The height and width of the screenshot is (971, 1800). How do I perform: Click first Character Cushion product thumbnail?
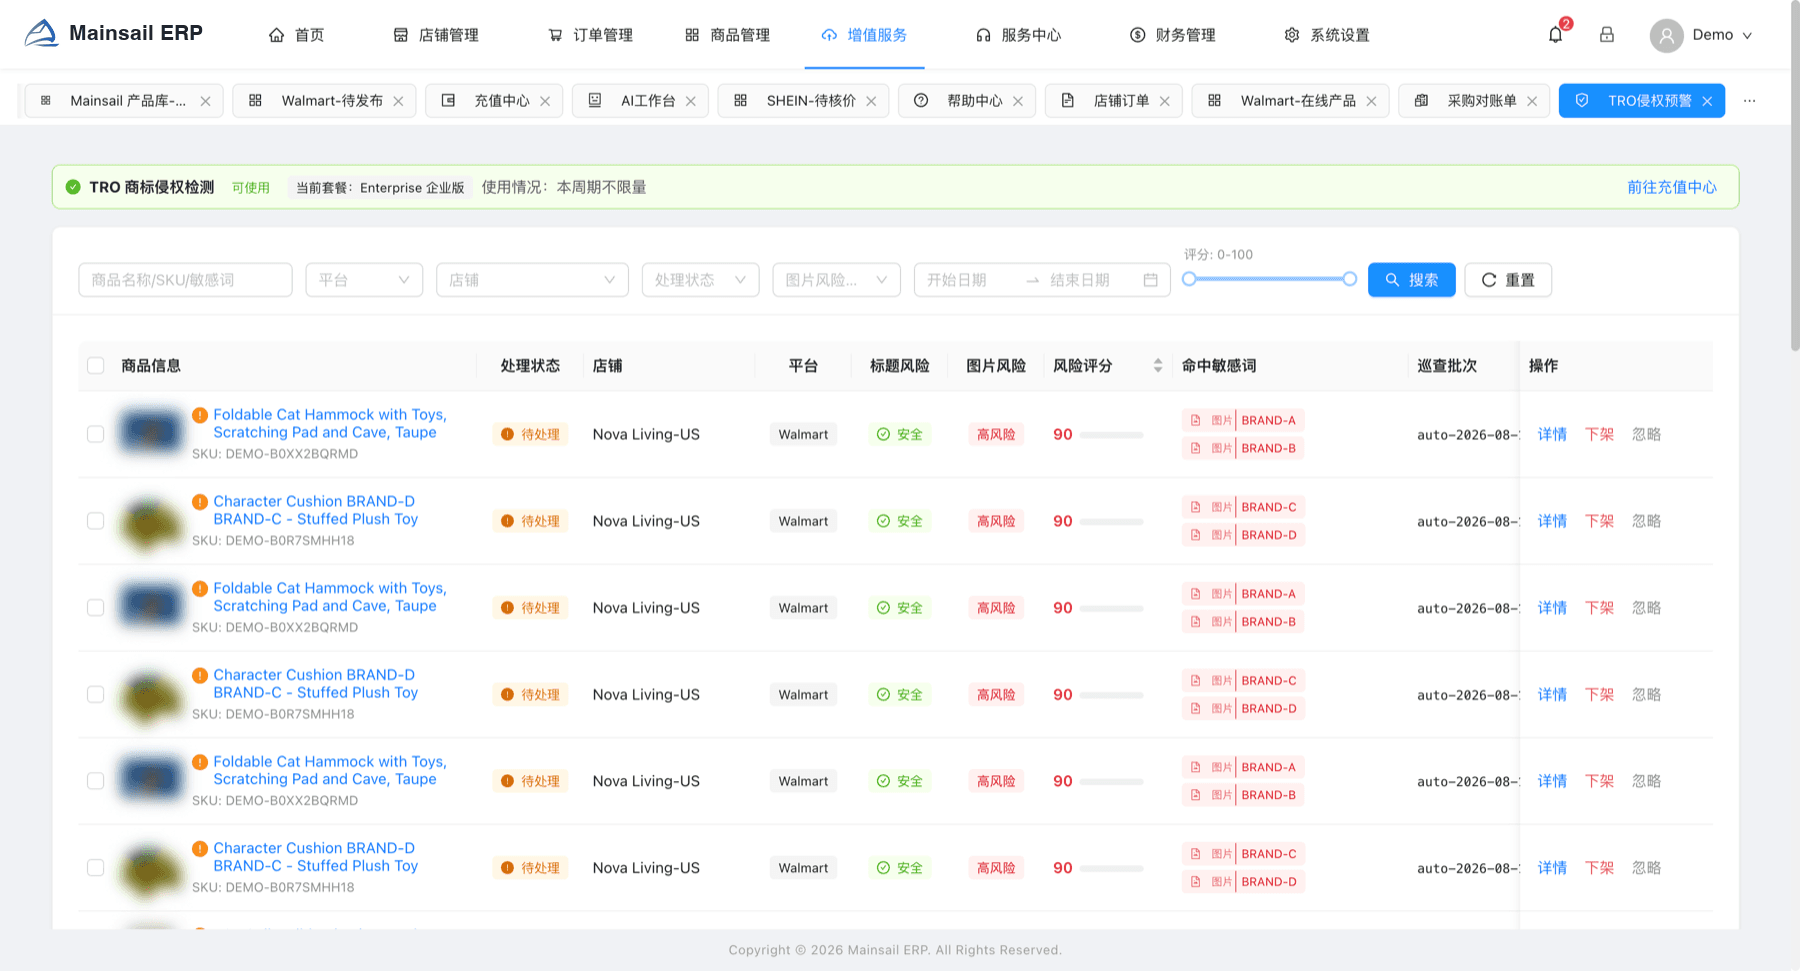coord(151,521)
